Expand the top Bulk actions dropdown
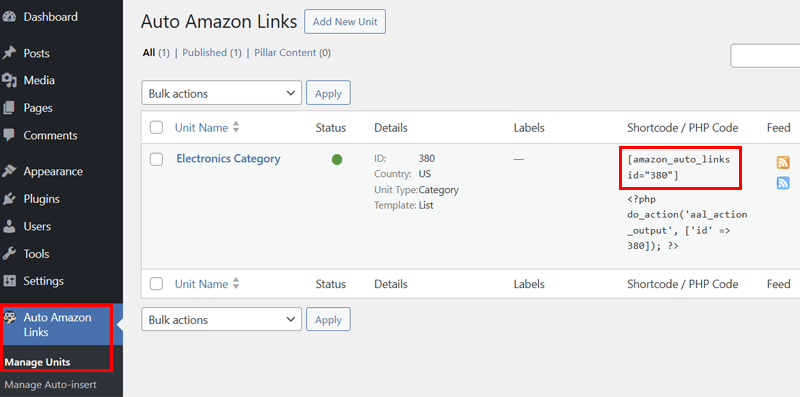800x397 pixels. (221, 93)
